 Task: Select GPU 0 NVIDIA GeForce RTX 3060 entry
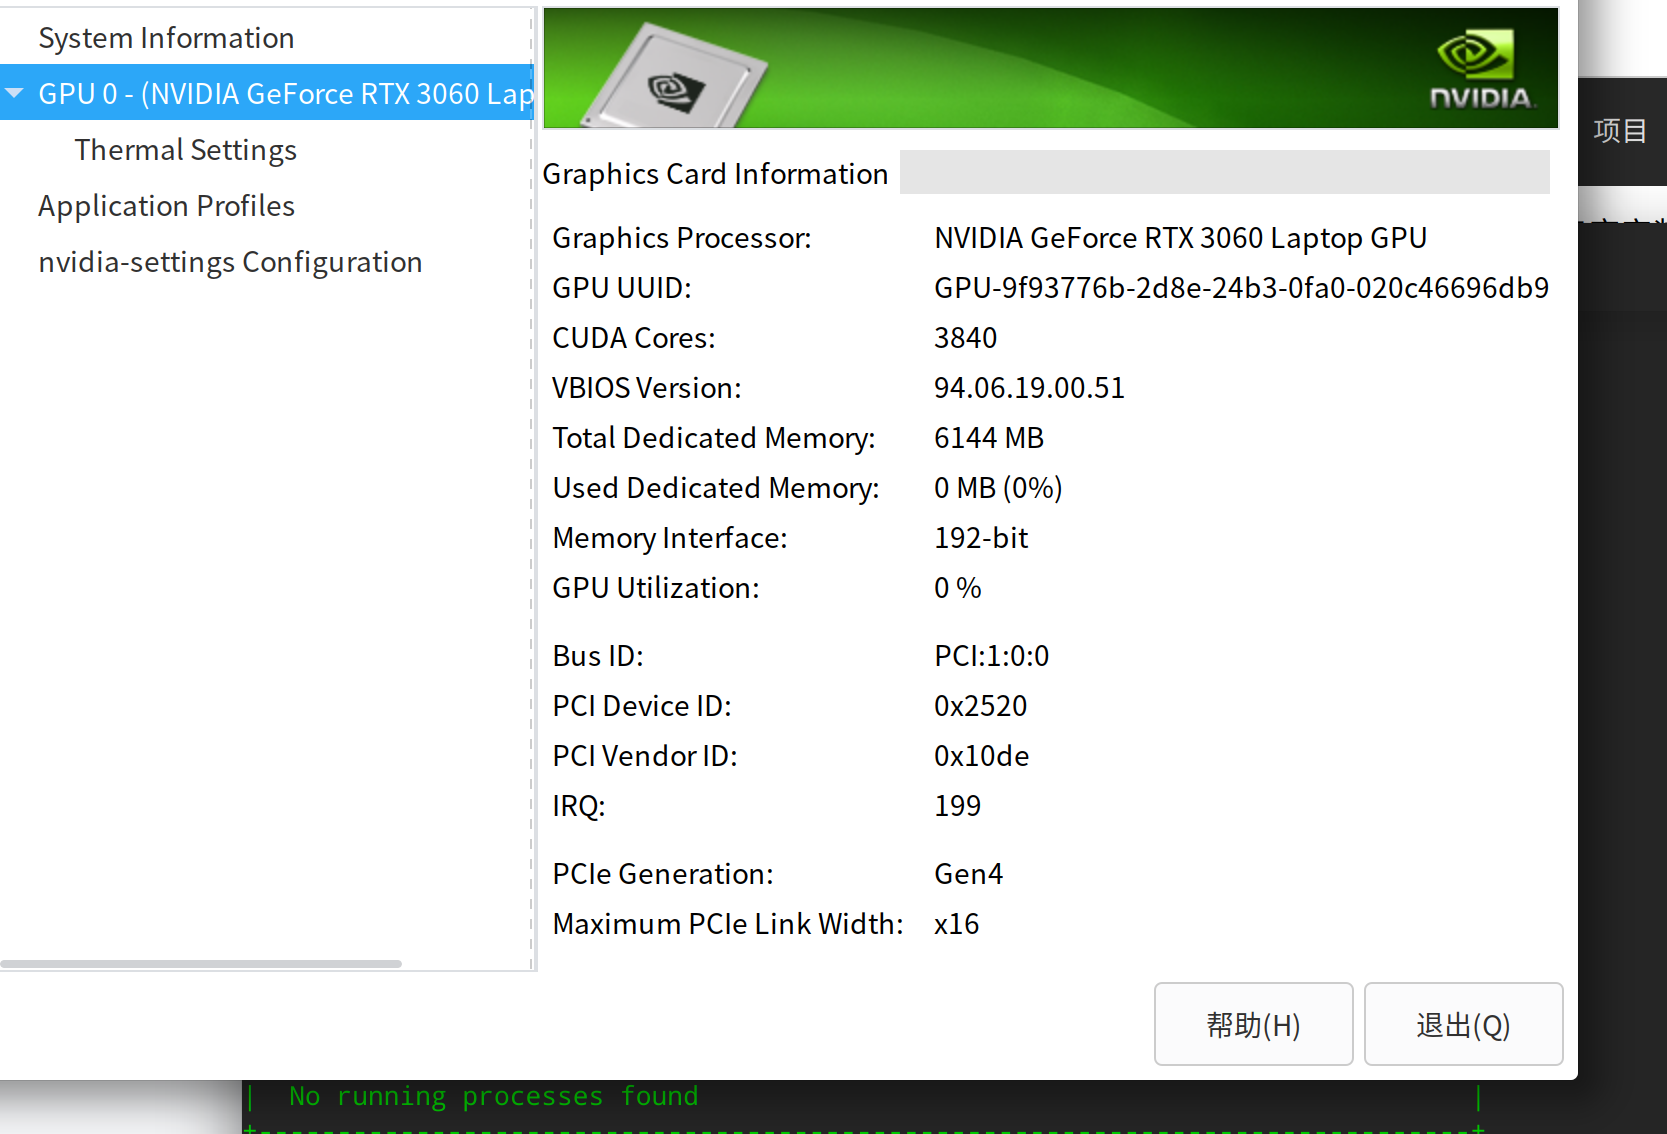point(285,93)
